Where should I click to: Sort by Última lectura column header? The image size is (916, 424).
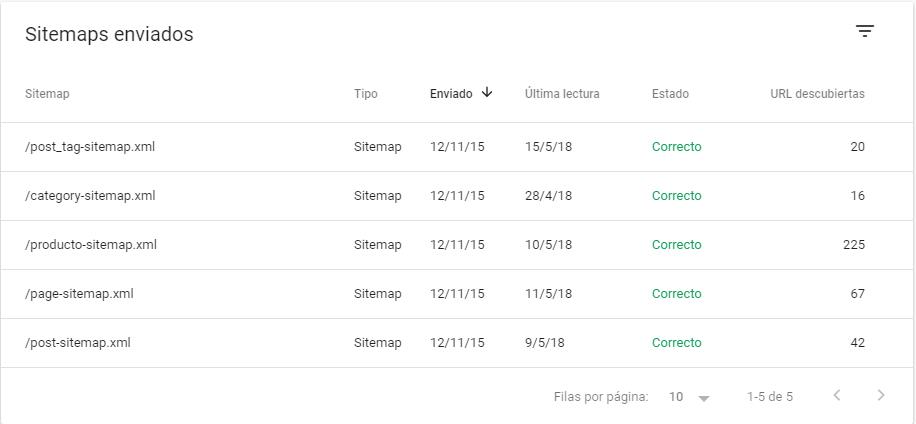tap(562, 94)
